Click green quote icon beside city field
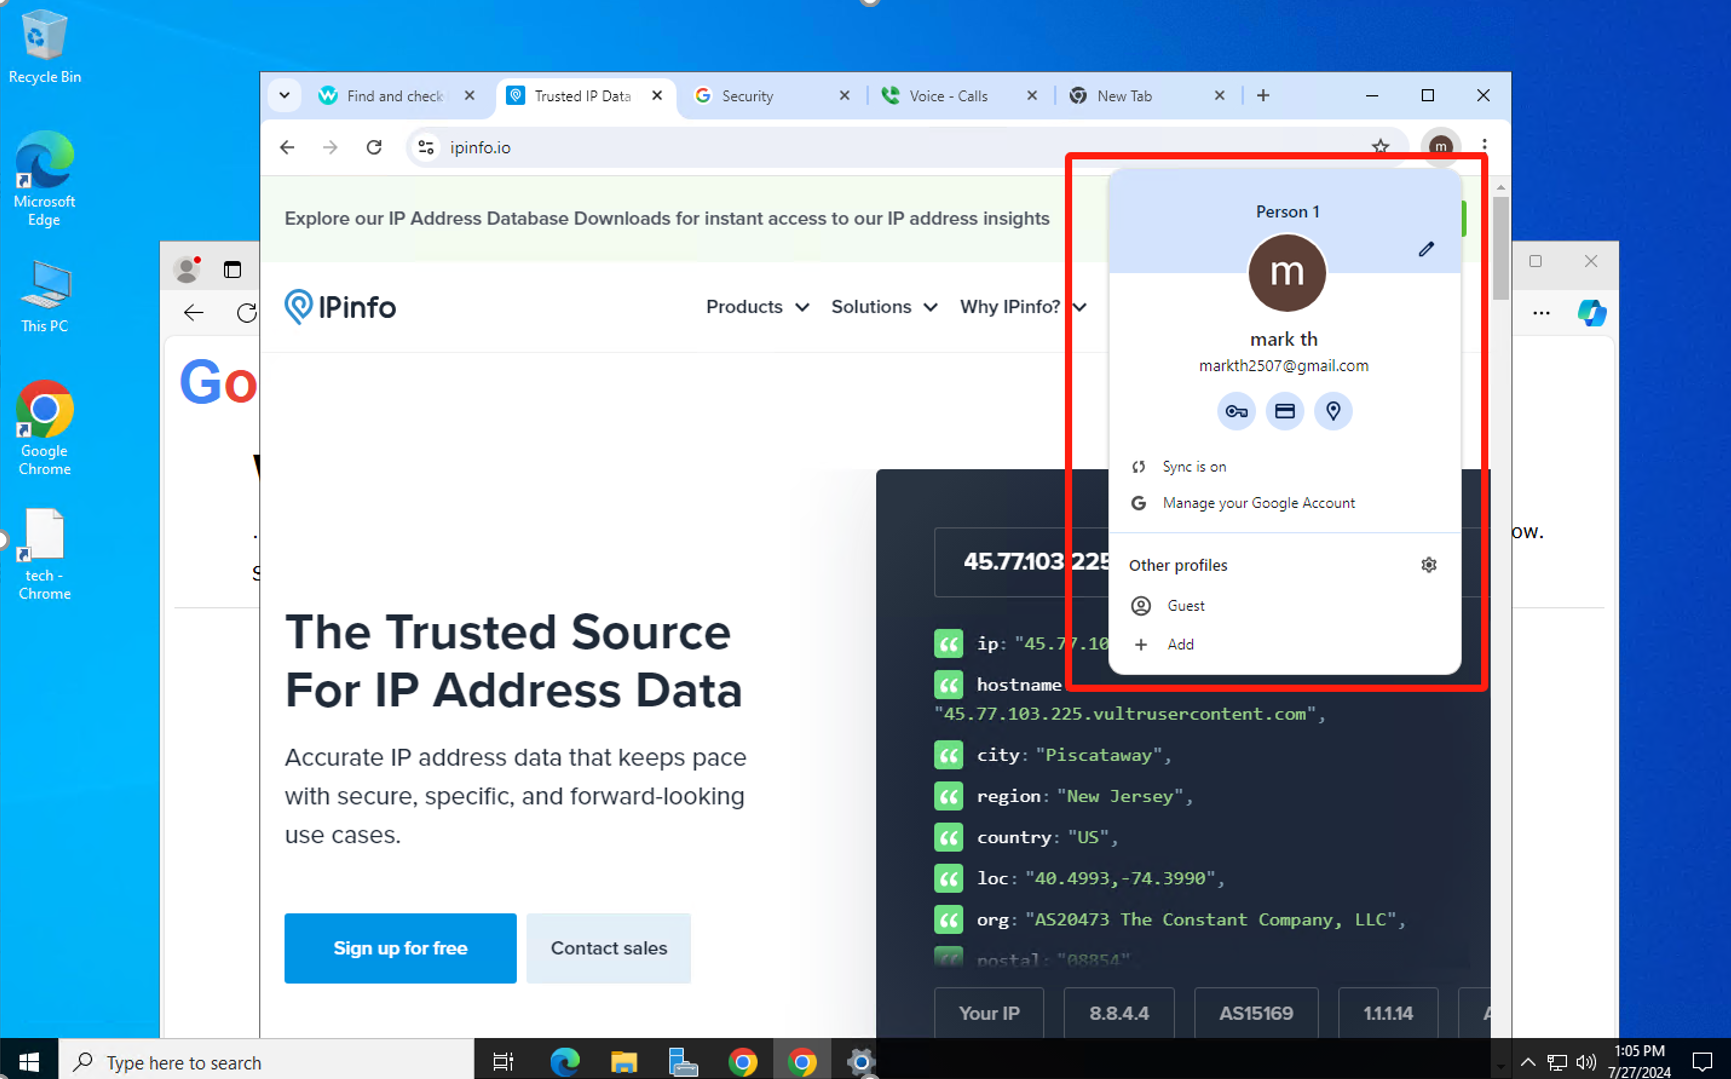The image size is (1731, 1079). [x=948, y=755]
